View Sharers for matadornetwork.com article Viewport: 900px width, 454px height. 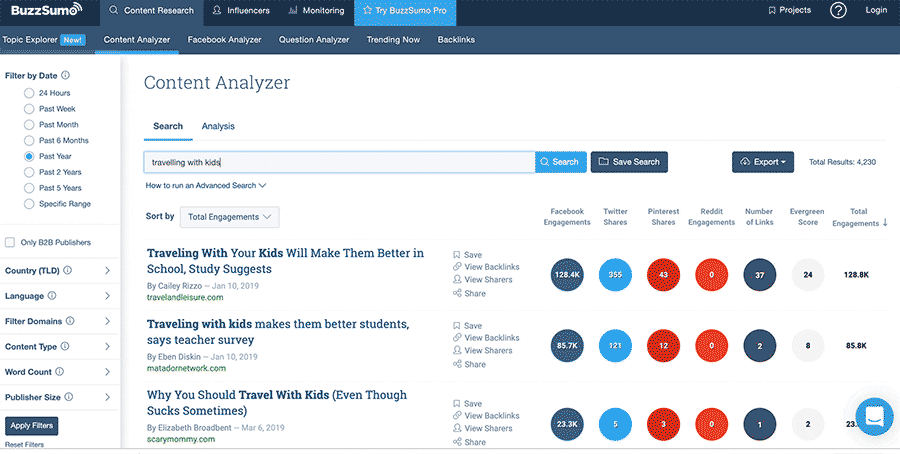[483, 351]
